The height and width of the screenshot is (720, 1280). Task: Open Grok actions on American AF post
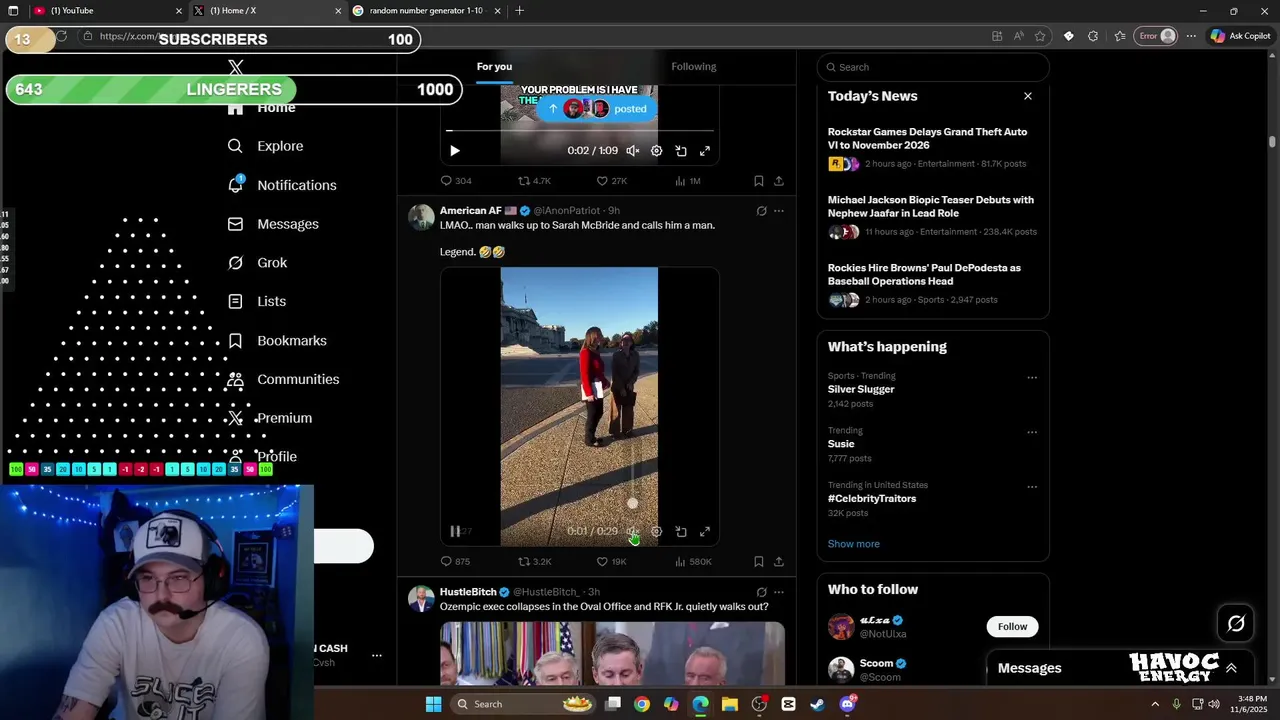[x=761, y=211]
